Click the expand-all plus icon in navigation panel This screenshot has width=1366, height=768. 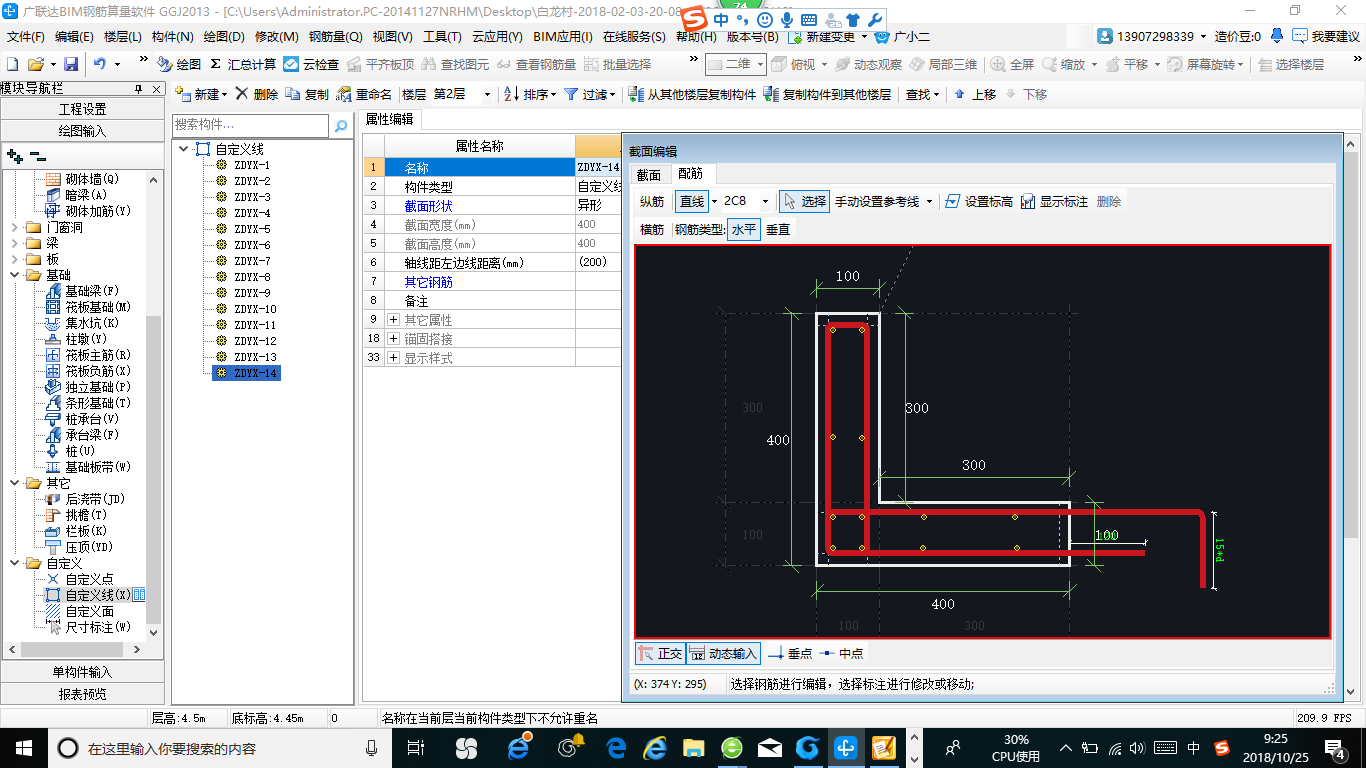(x=15, y=156)
